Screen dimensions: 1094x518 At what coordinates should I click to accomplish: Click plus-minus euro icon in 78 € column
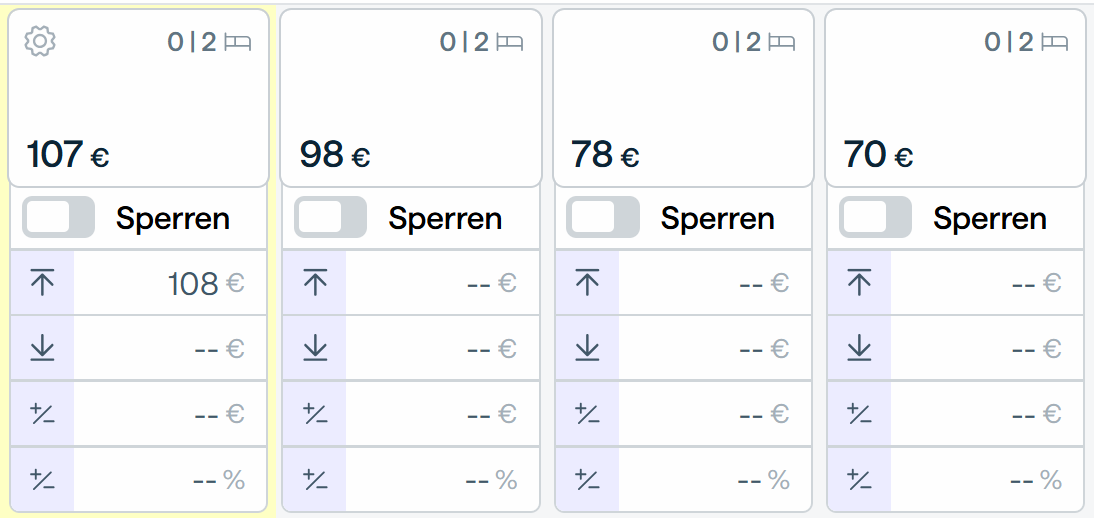(x=587, y=414)
